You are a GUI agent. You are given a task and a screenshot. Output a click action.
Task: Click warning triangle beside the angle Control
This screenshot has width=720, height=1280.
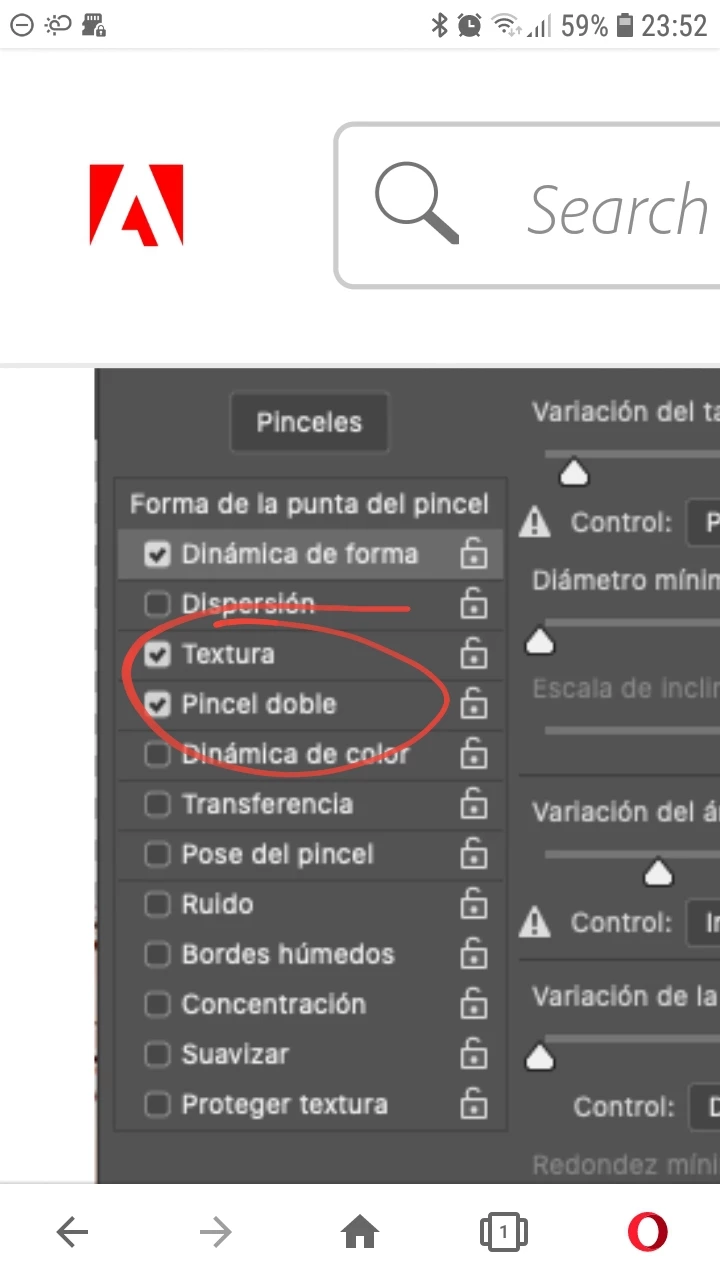(x=536, y=922)
